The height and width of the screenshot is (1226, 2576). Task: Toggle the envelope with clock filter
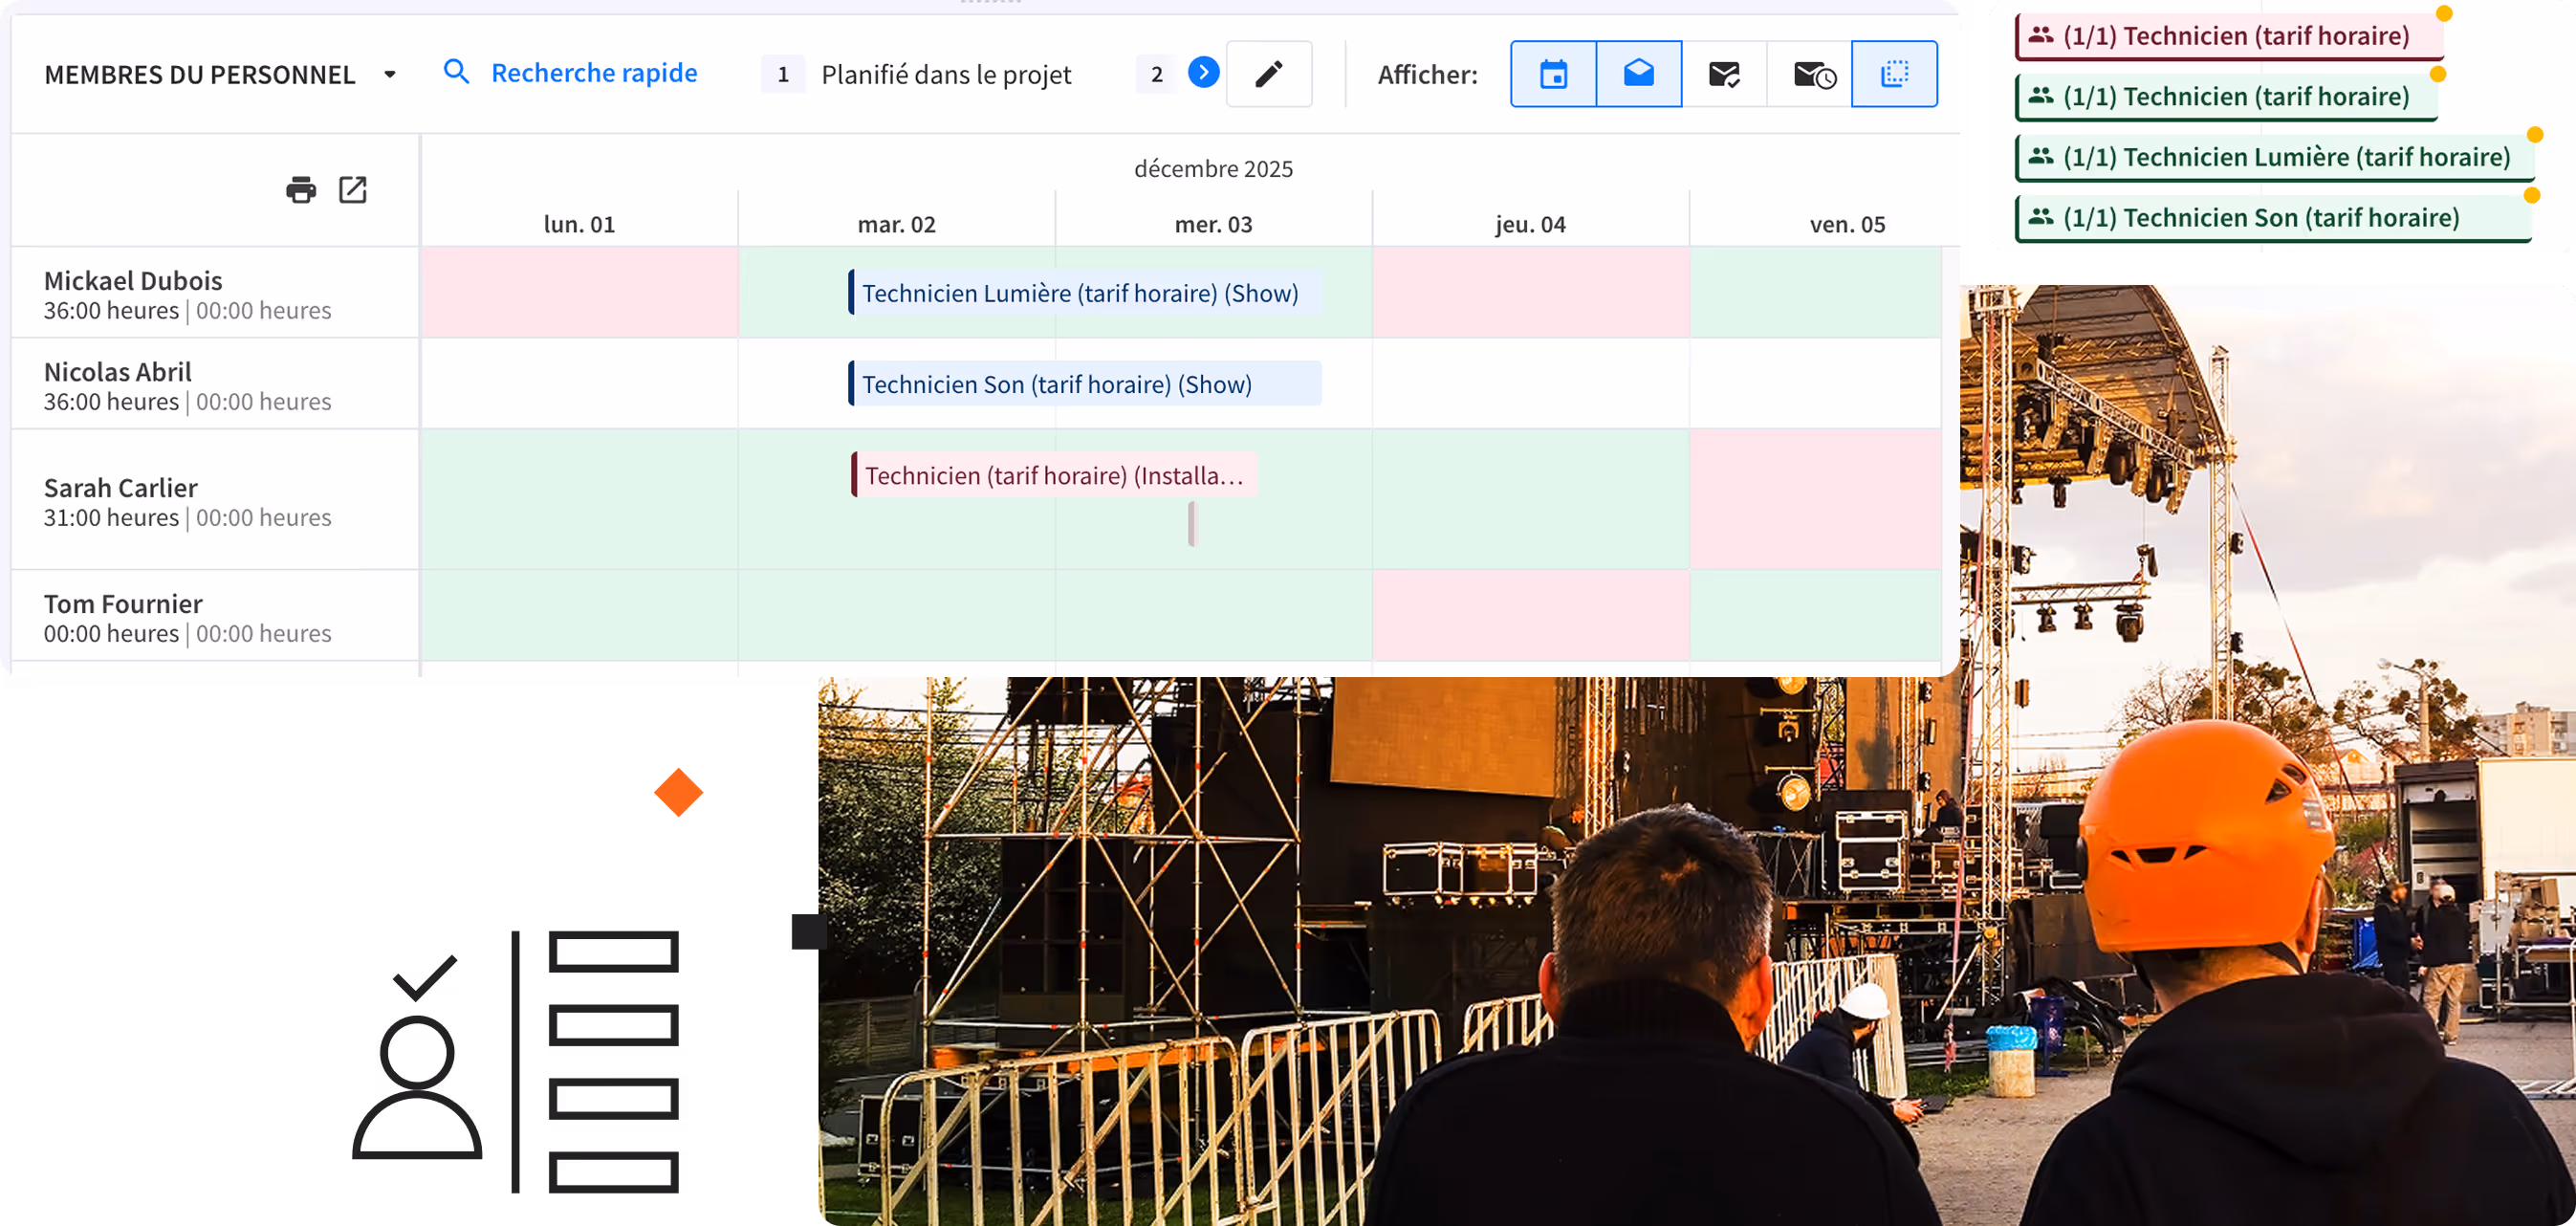click(x=1812, y=74)
